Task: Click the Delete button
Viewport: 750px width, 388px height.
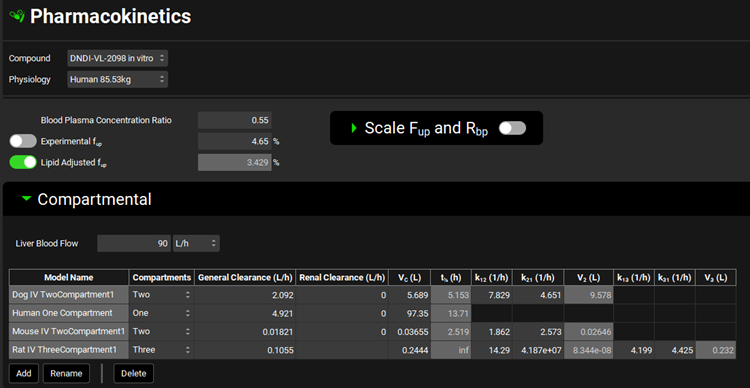Action: point(133,373)
